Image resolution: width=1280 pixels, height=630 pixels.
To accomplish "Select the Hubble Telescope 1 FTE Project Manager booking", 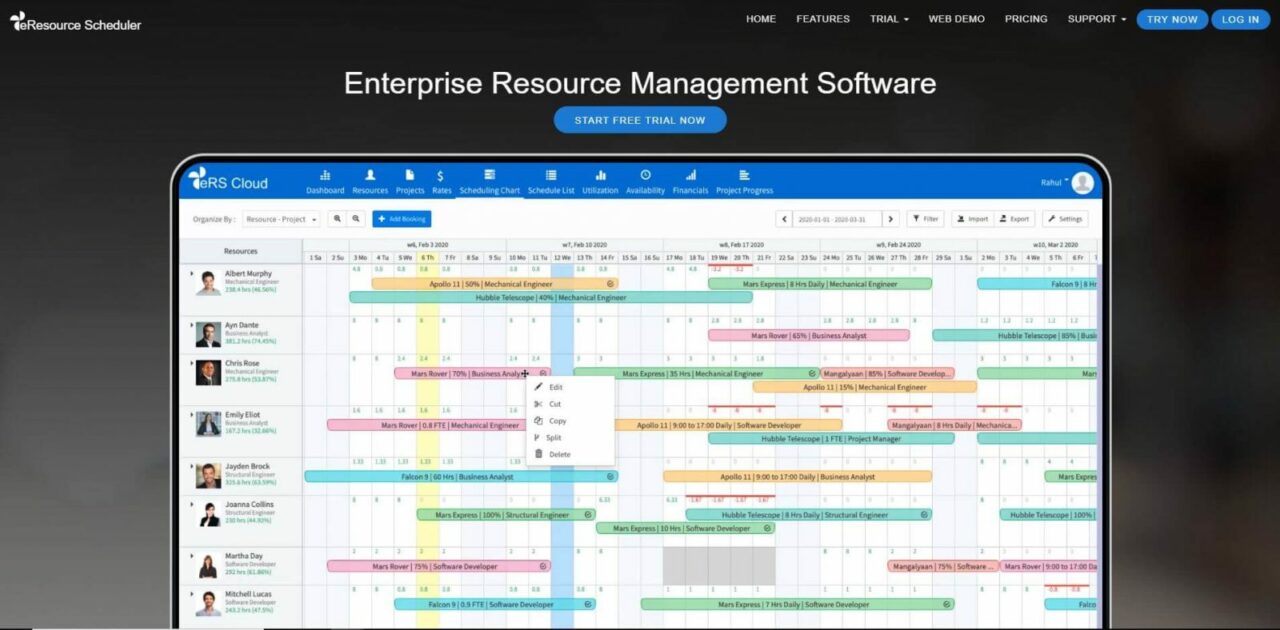I will pyautogui.click(x=831, y=438).
